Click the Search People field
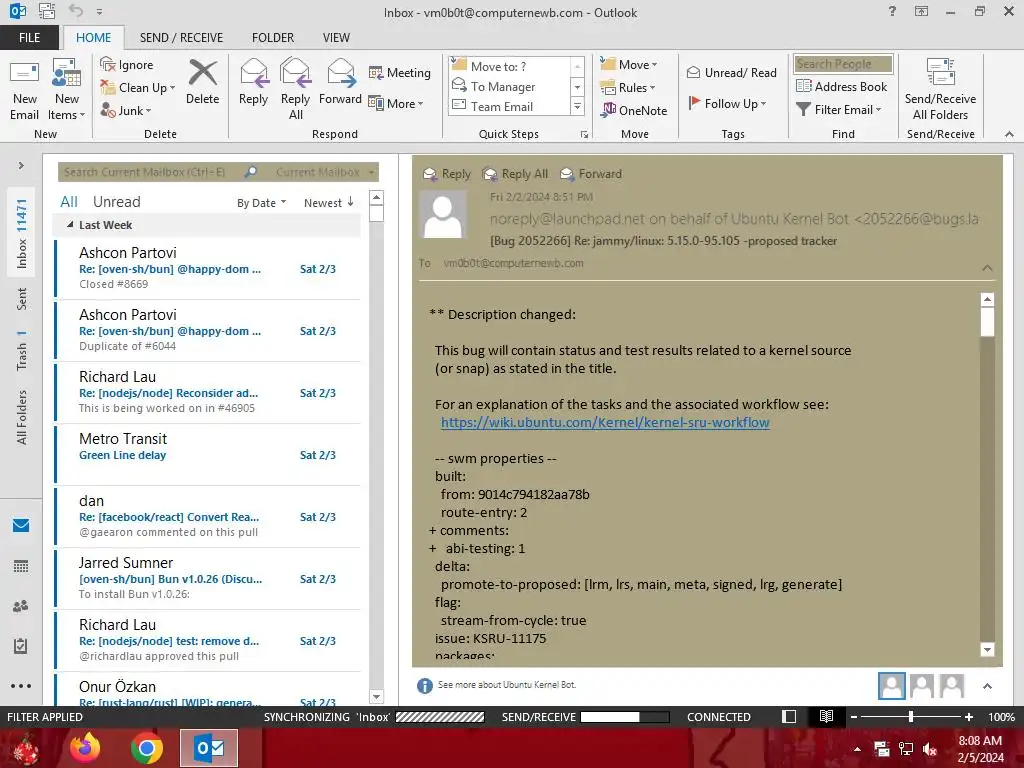Viewport: 1024px width, 768px height. (x=843, y=64)
